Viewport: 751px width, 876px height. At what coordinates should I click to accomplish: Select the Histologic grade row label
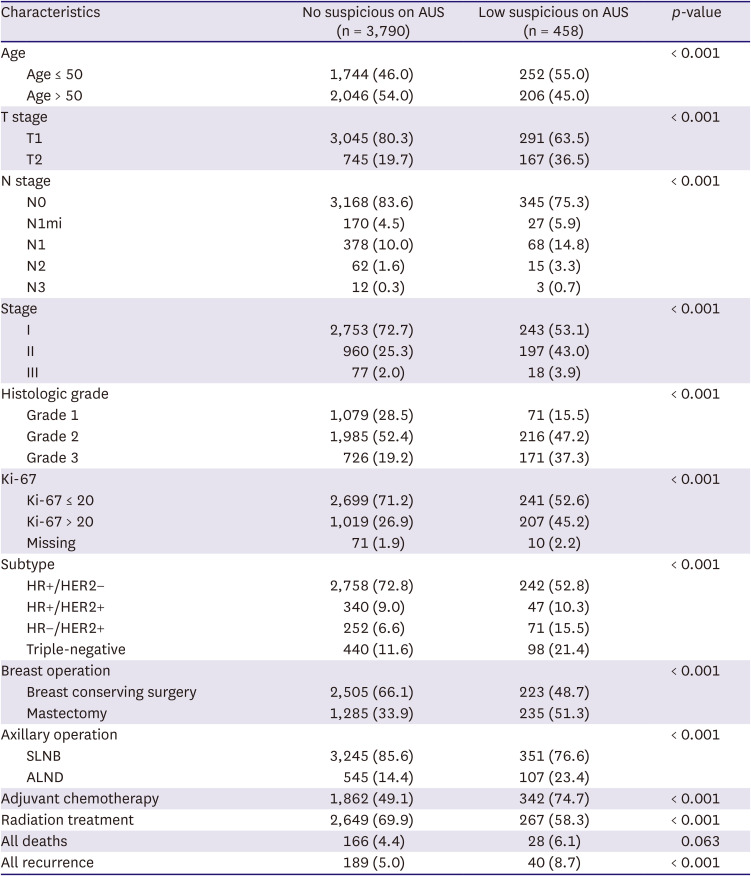55,393
